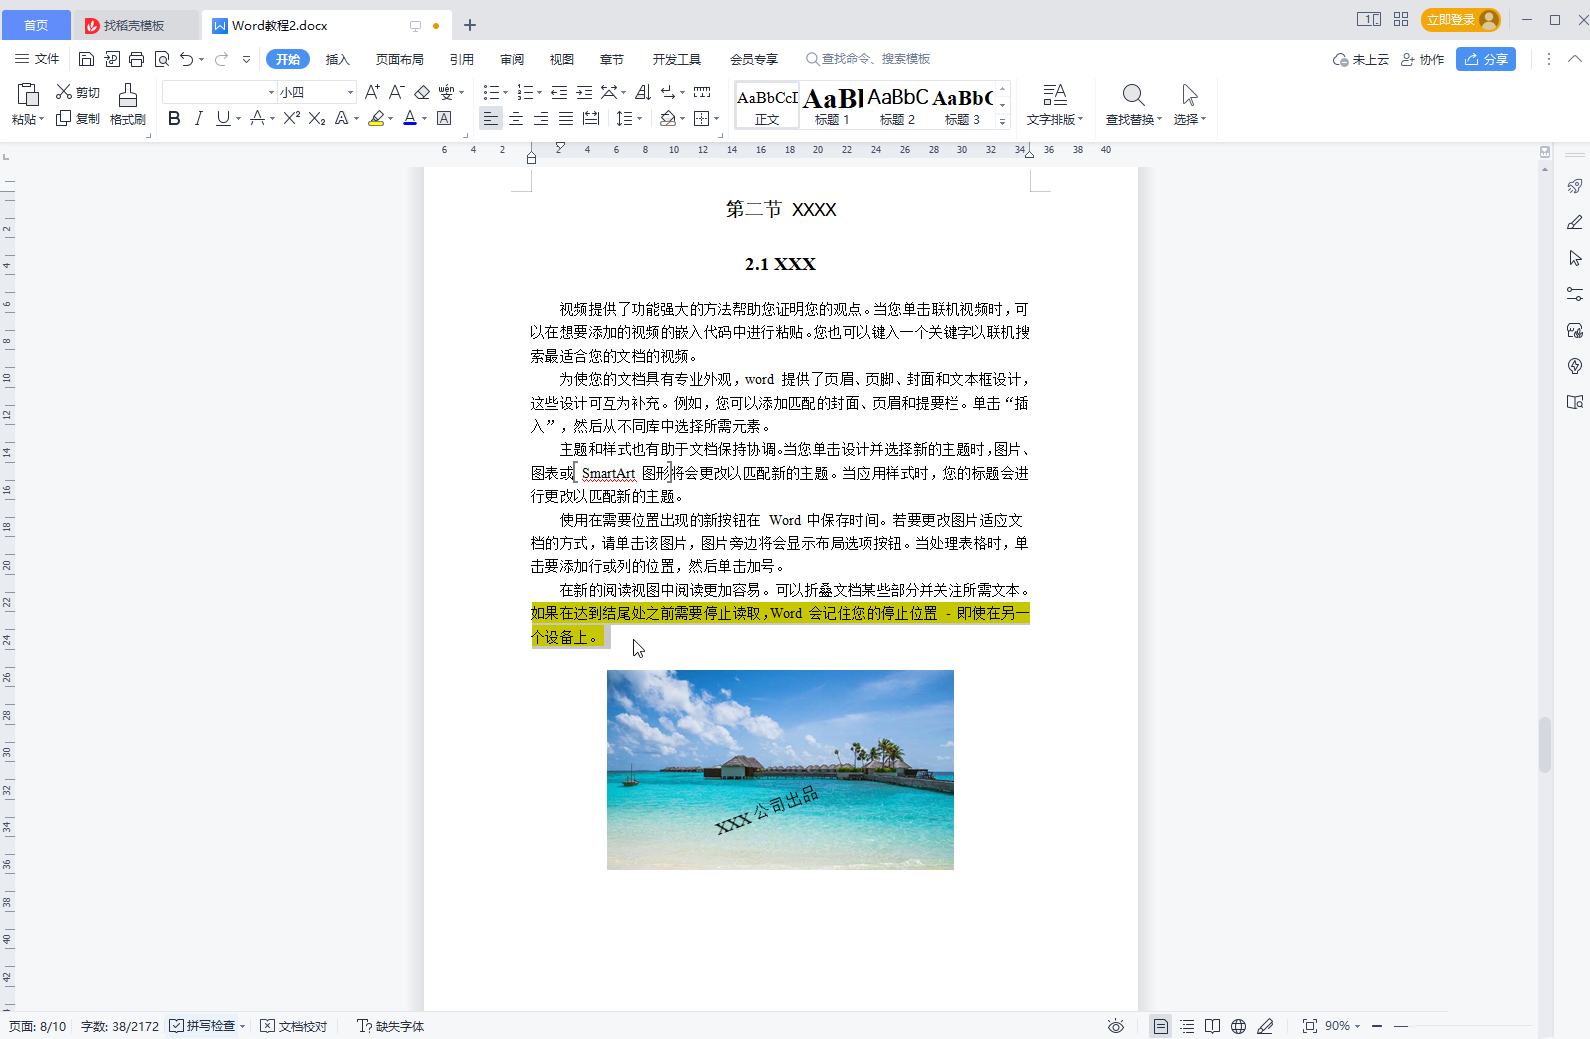Toggle Italic formatting
This screenshot has height=1039, width=1590.
[x=199, y=118]
